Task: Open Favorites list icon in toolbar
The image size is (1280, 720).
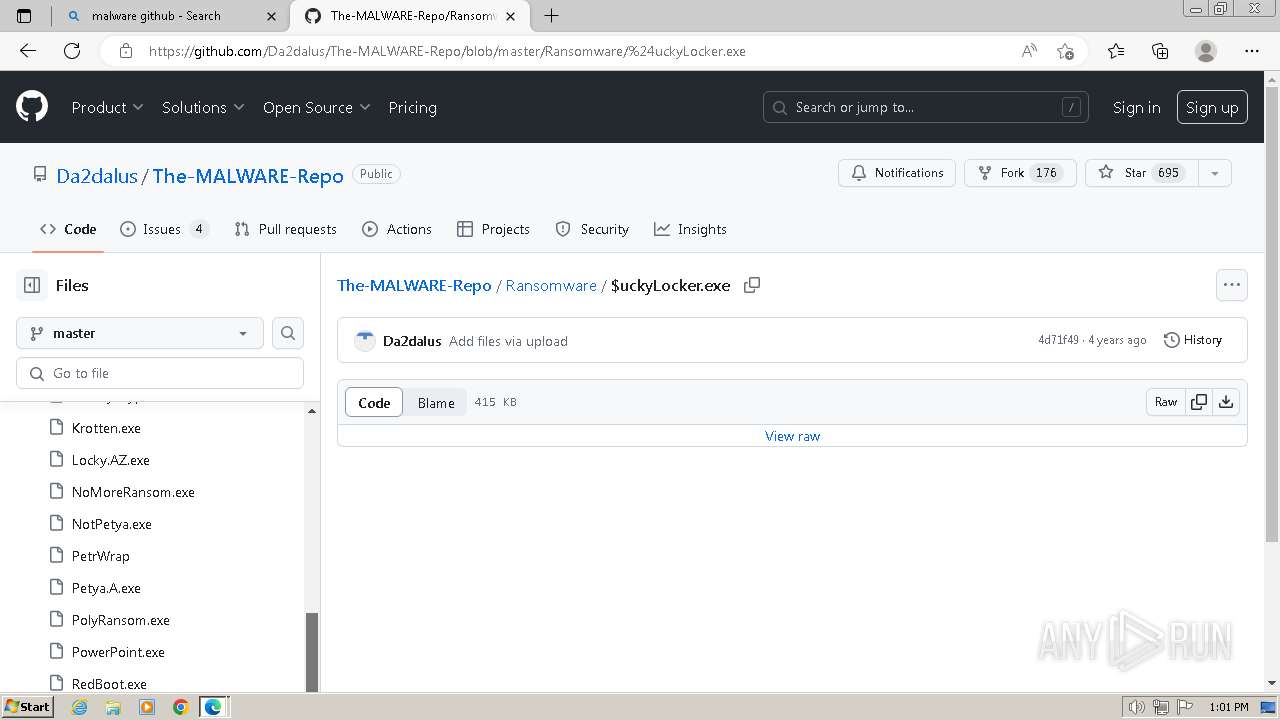Action: (x=1116, y=51)
